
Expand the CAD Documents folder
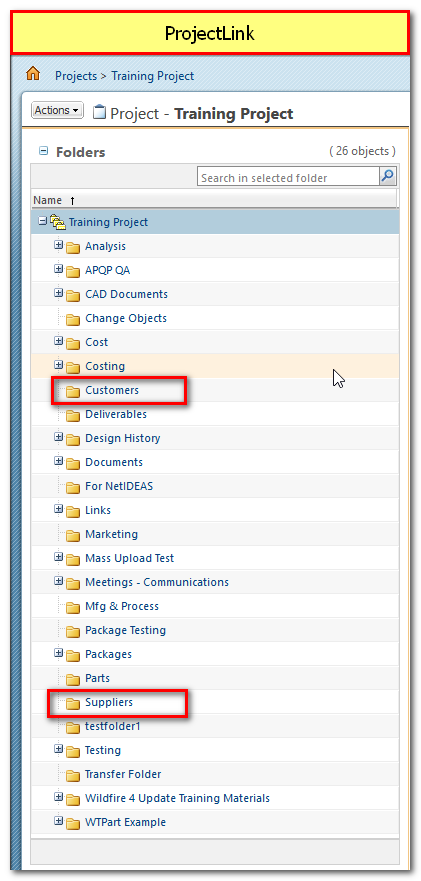click(58, 293)
